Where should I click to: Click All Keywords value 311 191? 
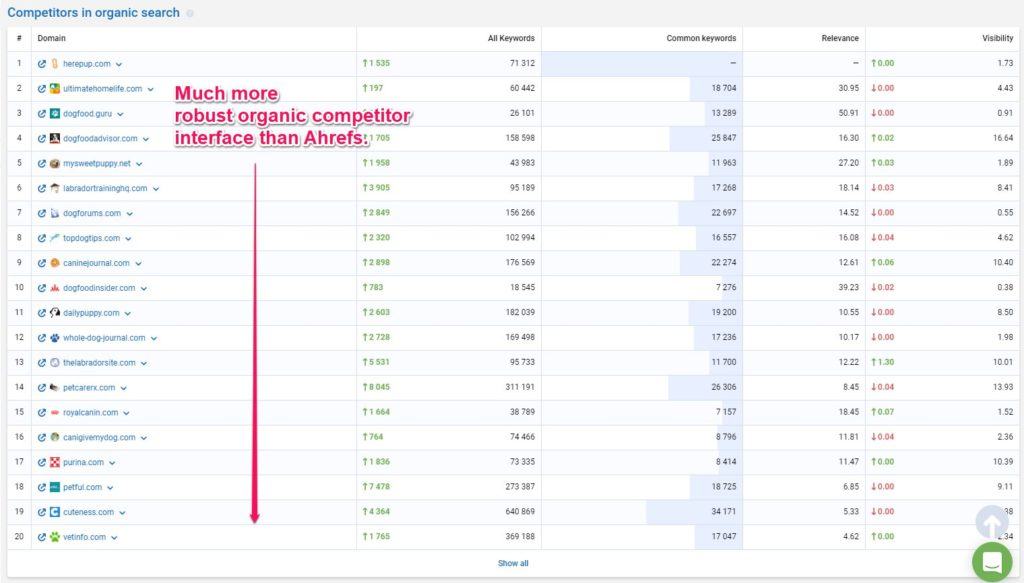click(520, 387)
